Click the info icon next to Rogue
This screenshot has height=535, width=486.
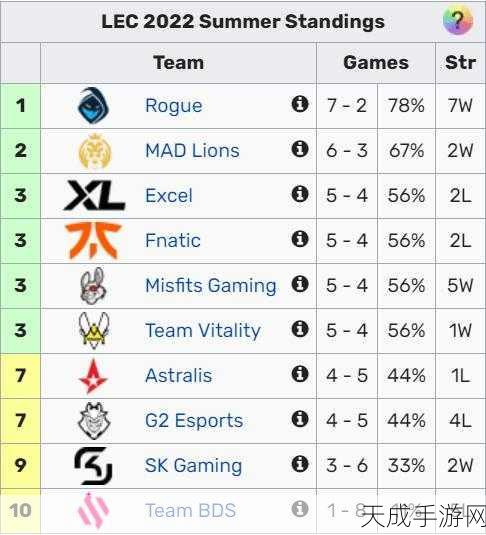300,104
